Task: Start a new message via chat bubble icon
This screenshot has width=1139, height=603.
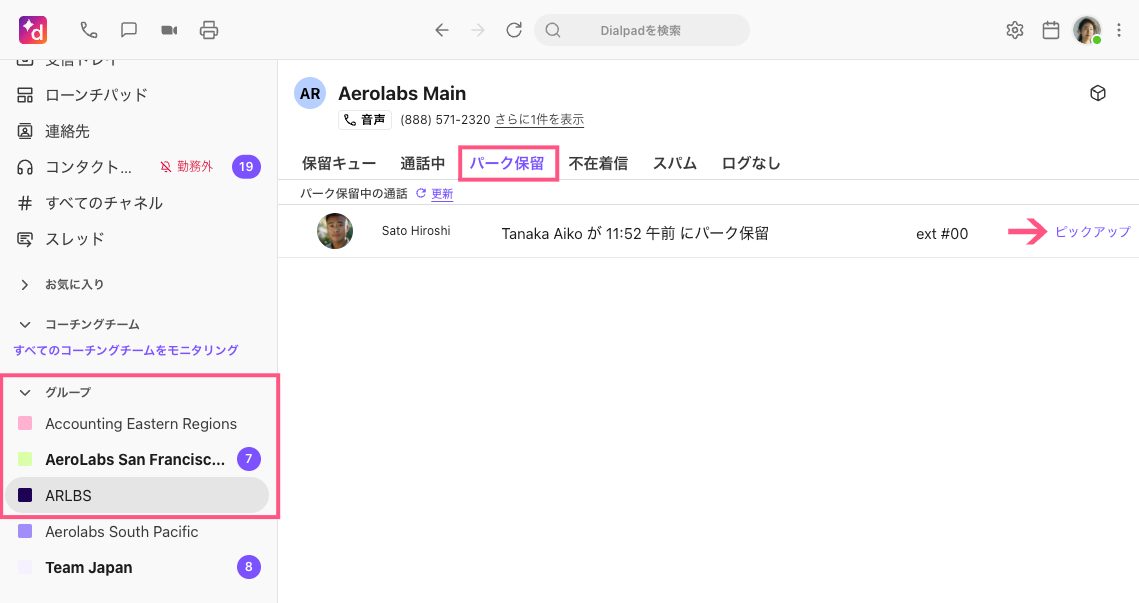Action: tap(129, 30)
